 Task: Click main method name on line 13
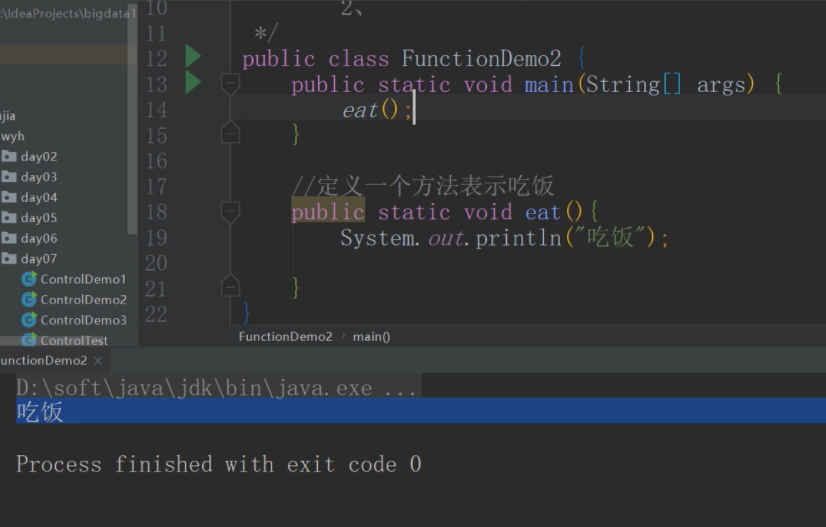tap(549, 84)
